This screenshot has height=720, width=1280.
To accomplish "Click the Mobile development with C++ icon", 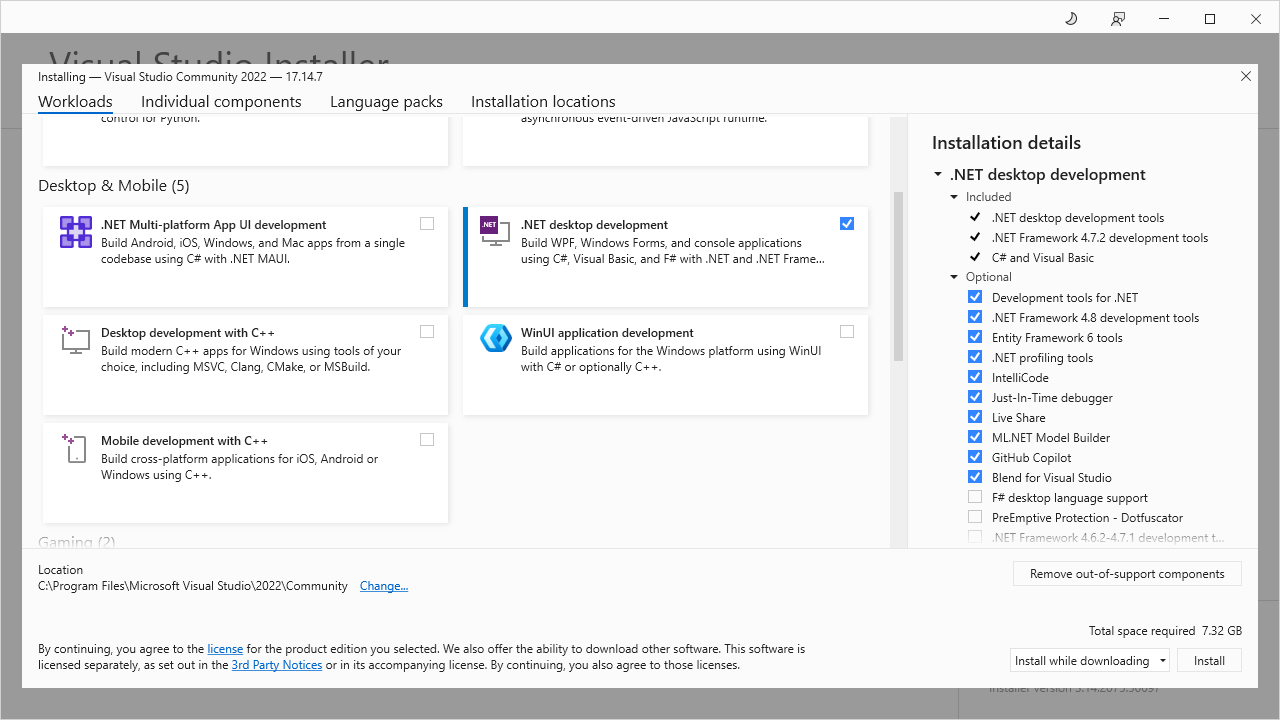I will point(76,448).
